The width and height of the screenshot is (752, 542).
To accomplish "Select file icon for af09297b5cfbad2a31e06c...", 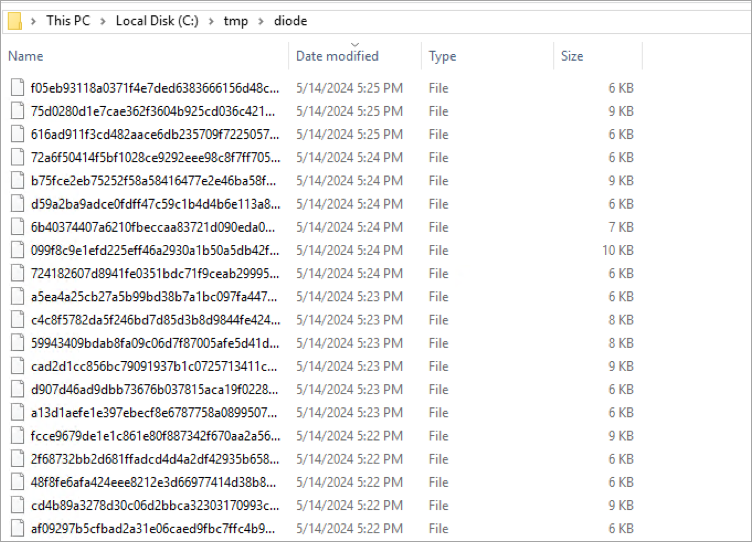I will coord(18,528).
